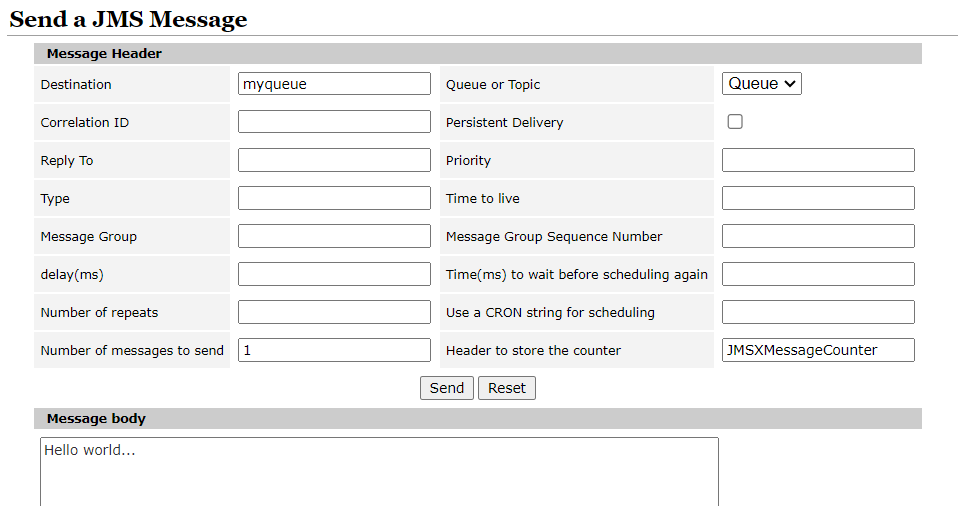The width and height of the screenshot is (966, 506).
Task: Select the Message Header section title
Action: pyautogui.click(x=104, y=54)
